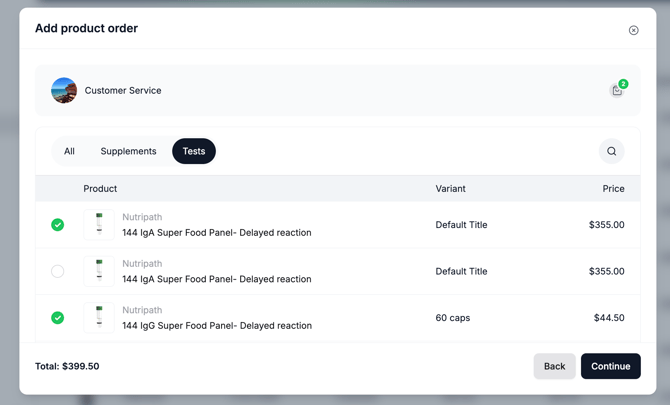670x405 pixels.
Task: Click the Product column header
Action: pyautogui.click(x=100, y=189)
